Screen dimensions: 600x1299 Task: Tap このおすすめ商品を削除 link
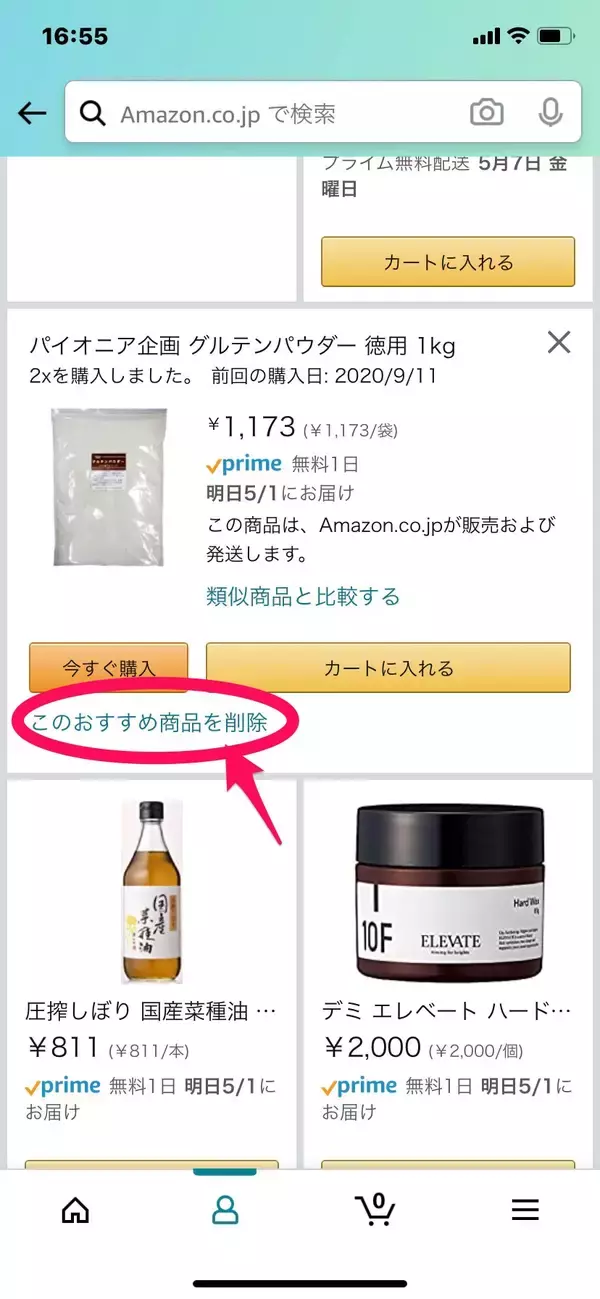[x=150, y=722]
